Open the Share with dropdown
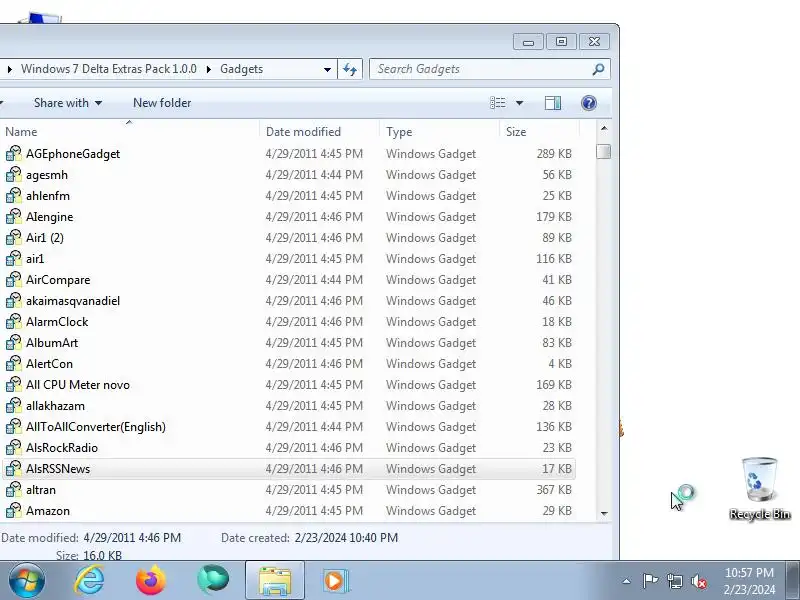 [x=68, y=103]
